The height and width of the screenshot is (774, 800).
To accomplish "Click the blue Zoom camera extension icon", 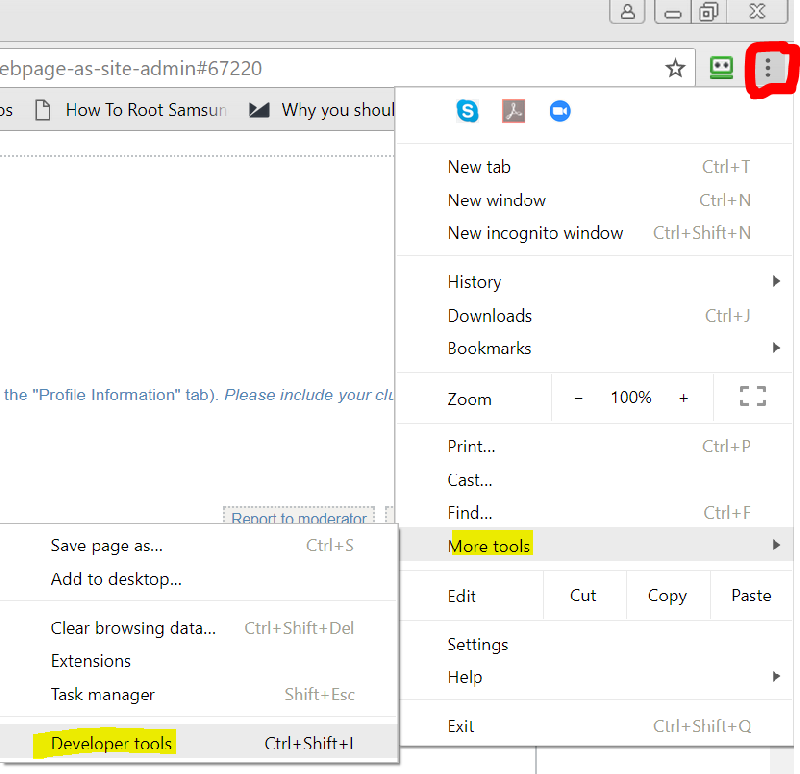I will 560,111.
